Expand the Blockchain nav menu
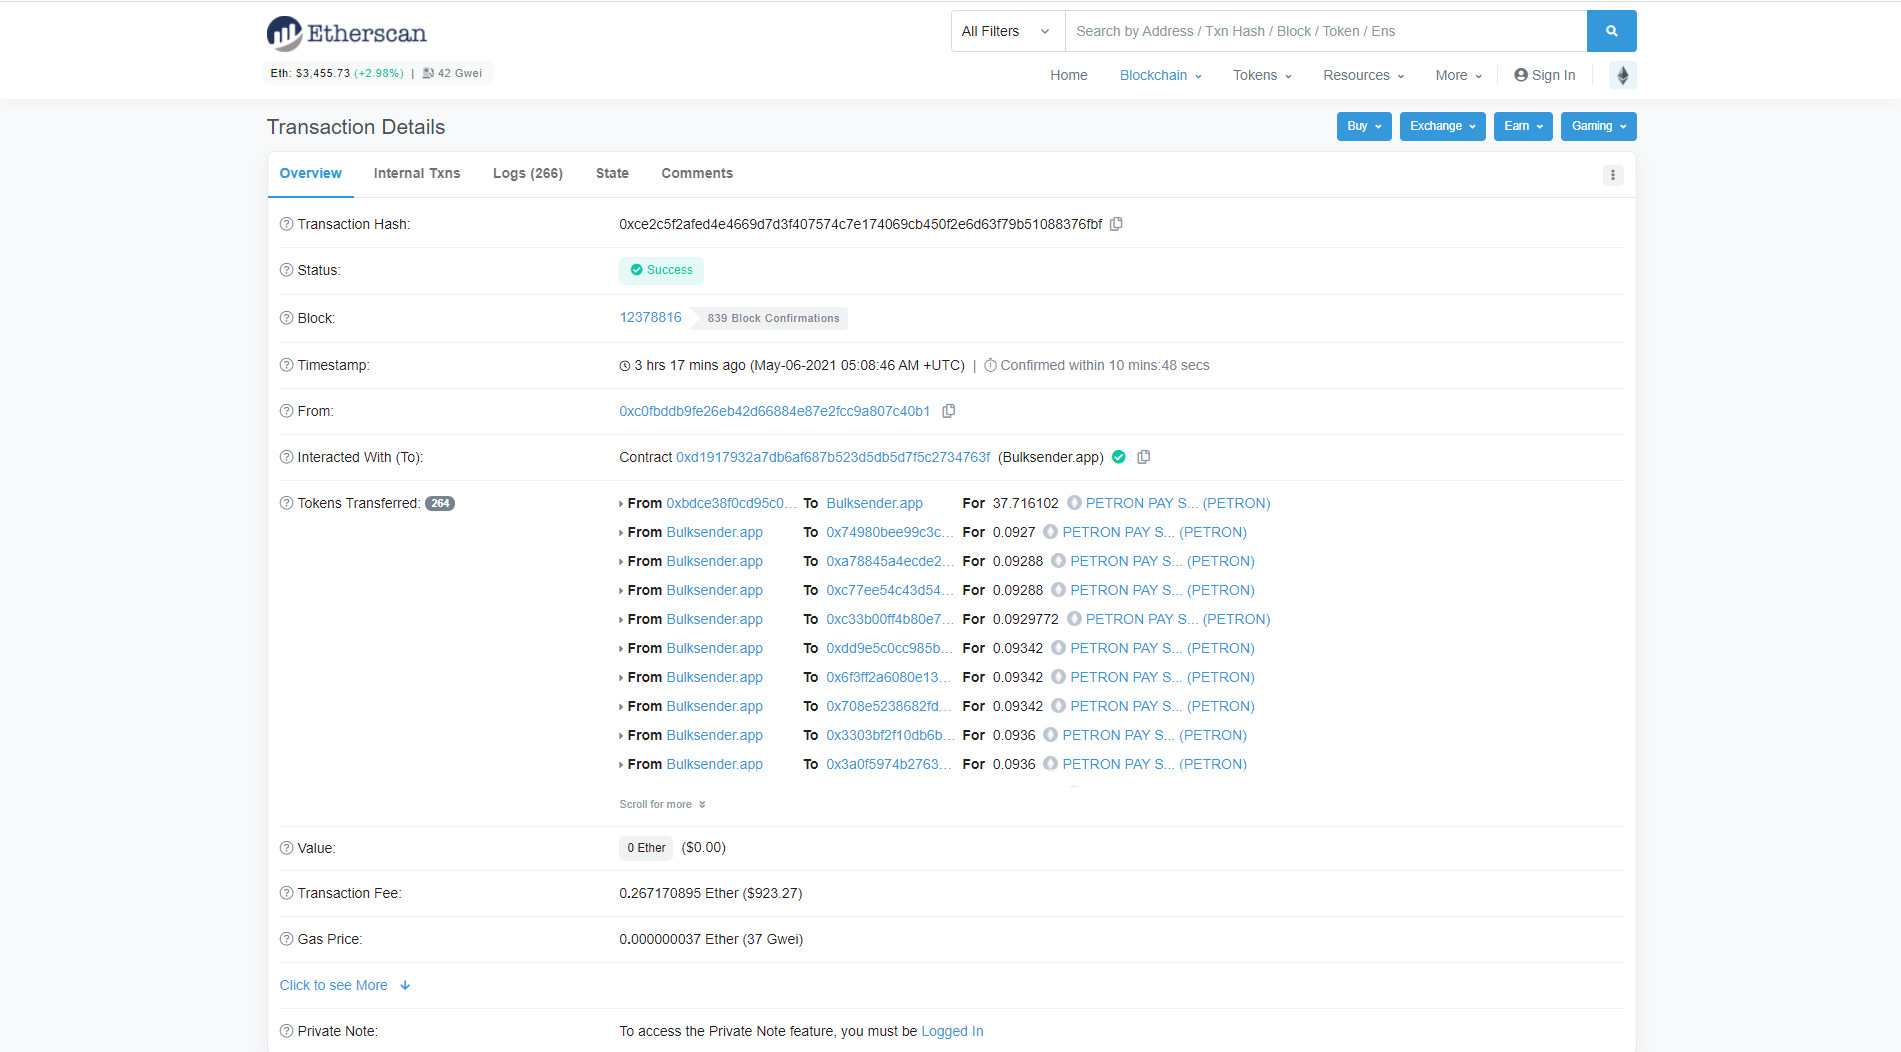The width and height of the screenshot is (1901, 1052). 1160,75
